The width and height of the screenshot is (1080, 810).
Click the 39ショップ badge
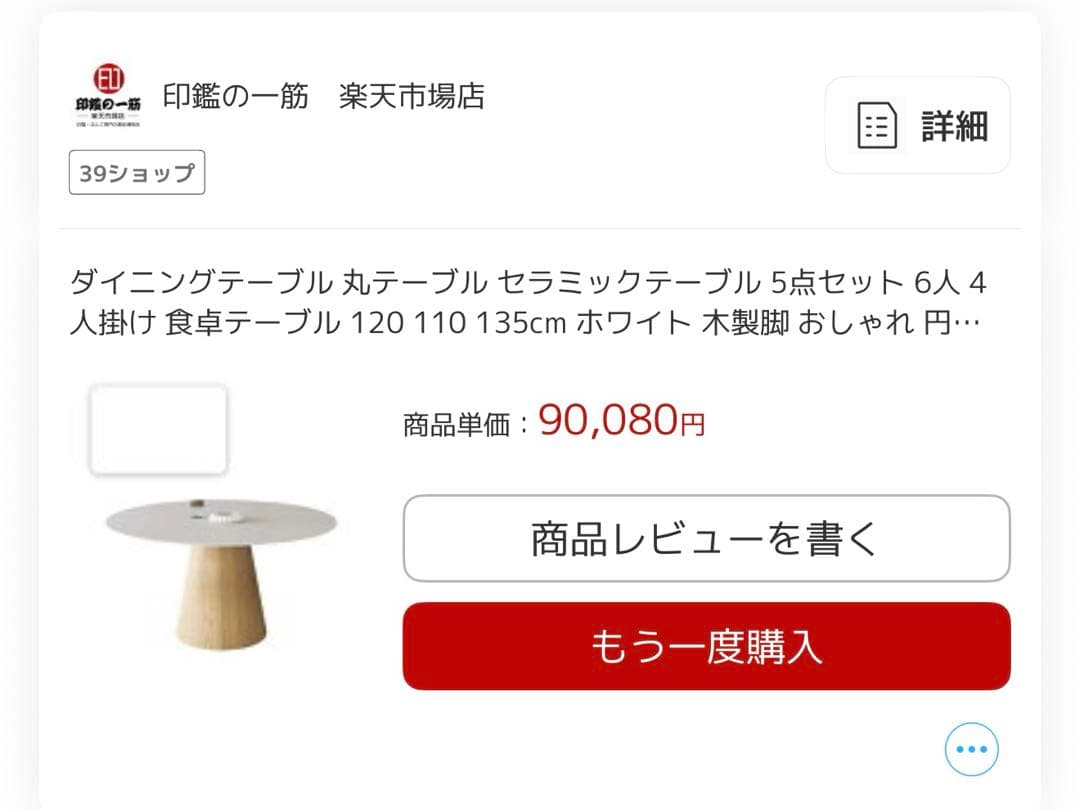[135, 172]
